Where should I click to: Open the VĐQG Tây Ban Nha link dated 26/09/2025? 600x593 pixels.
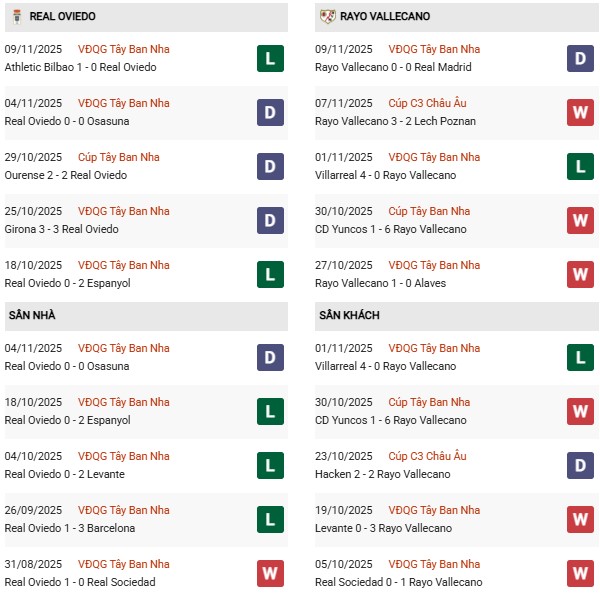pyautogui.click(x=124, y=510)
